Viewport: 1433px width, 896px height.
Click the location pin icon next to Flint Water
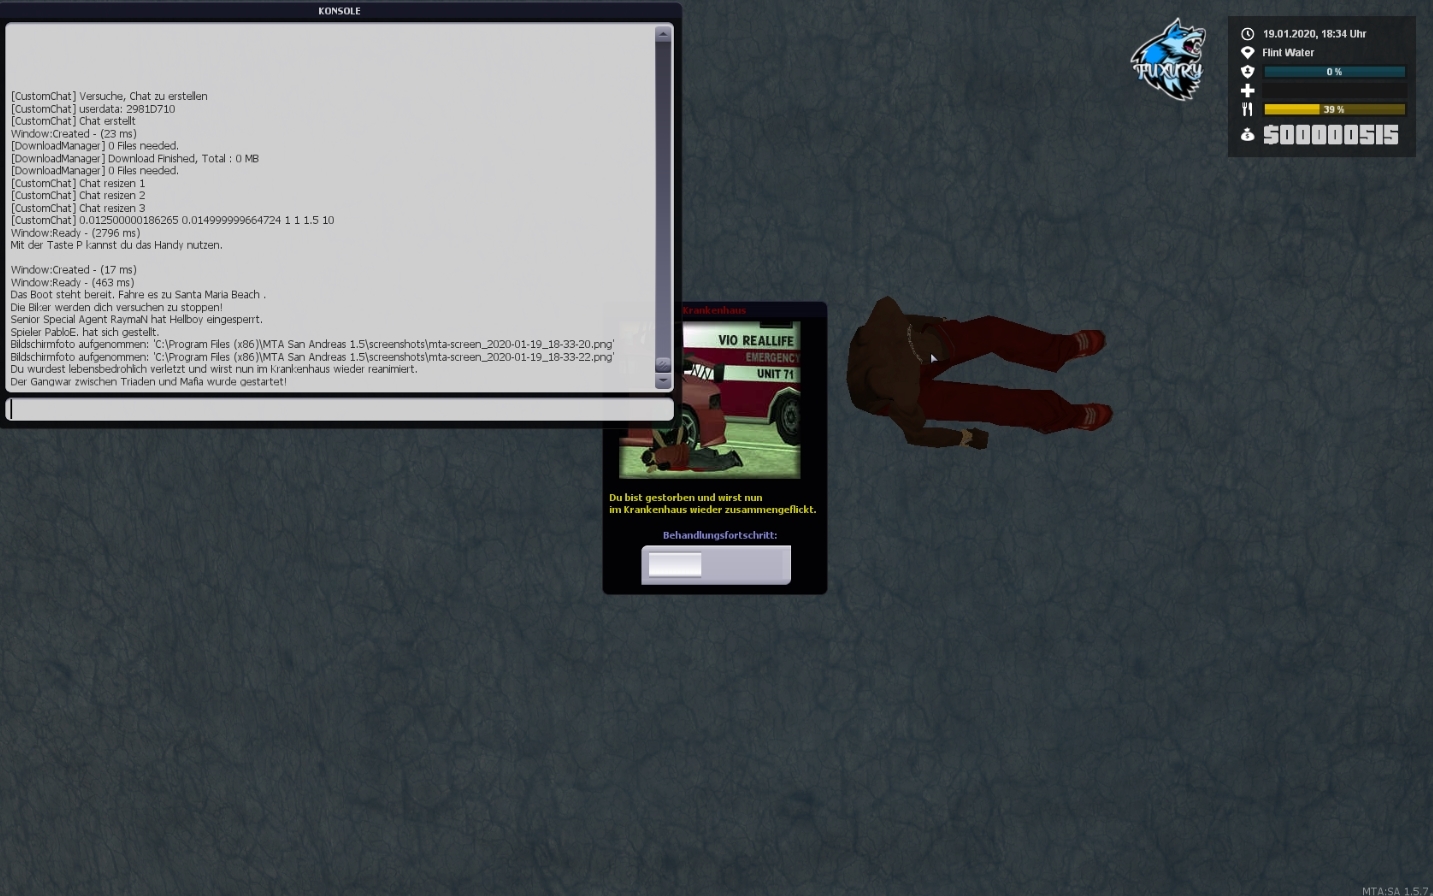pyautogui.click(x=1247, y=52)
